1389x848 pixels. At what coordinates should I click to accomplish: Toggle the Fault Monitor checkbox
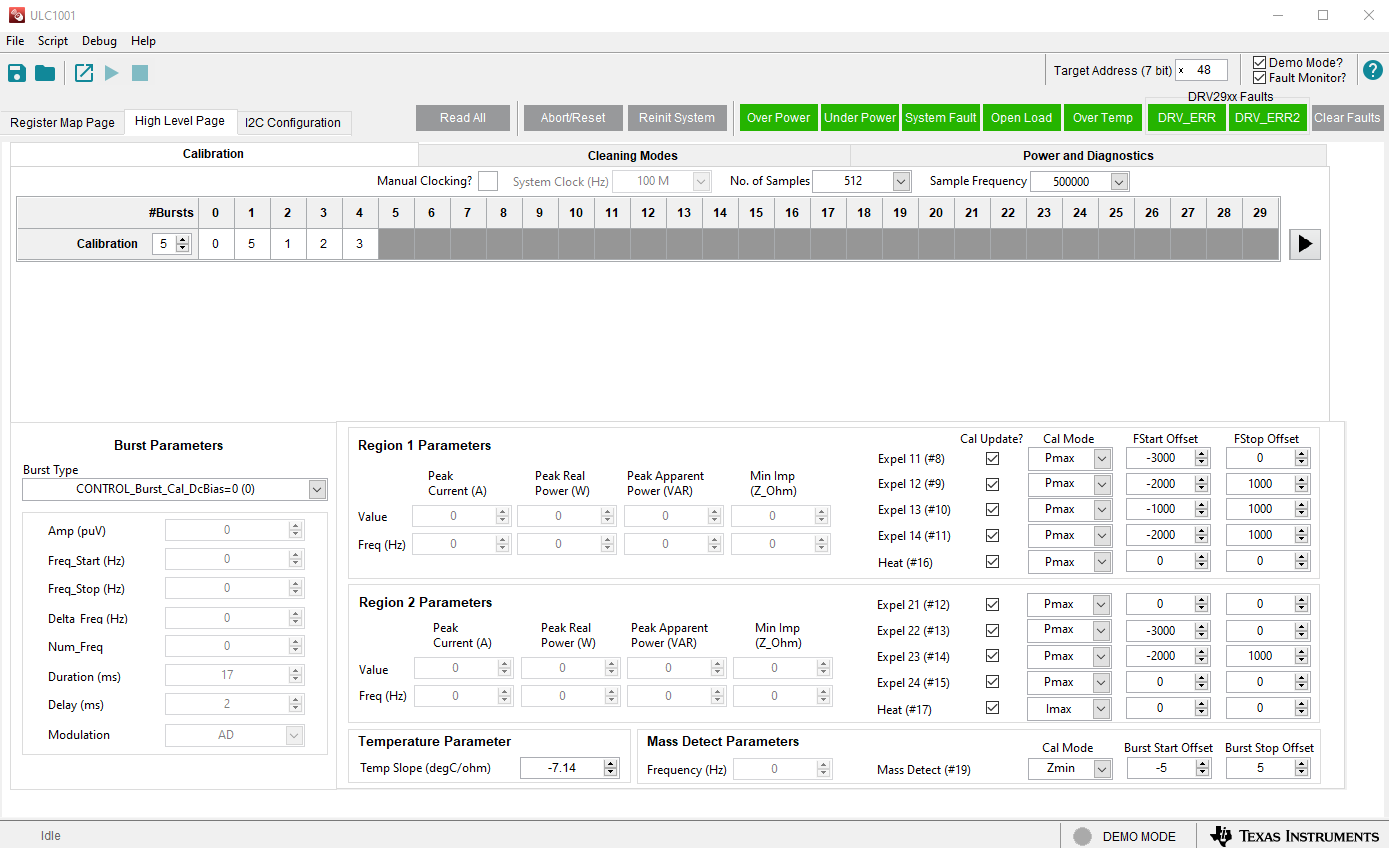click(x=1260, y=78)
